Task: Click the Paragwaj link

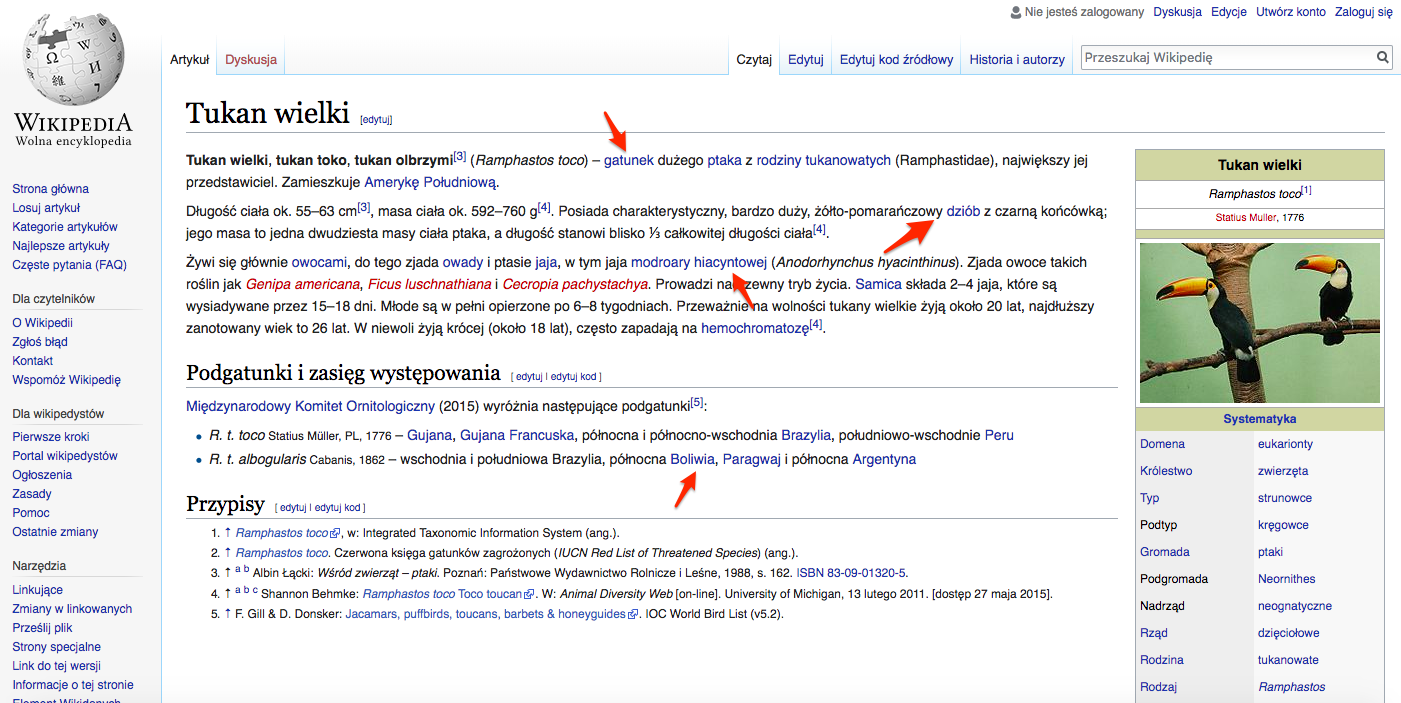Action: 752,460
